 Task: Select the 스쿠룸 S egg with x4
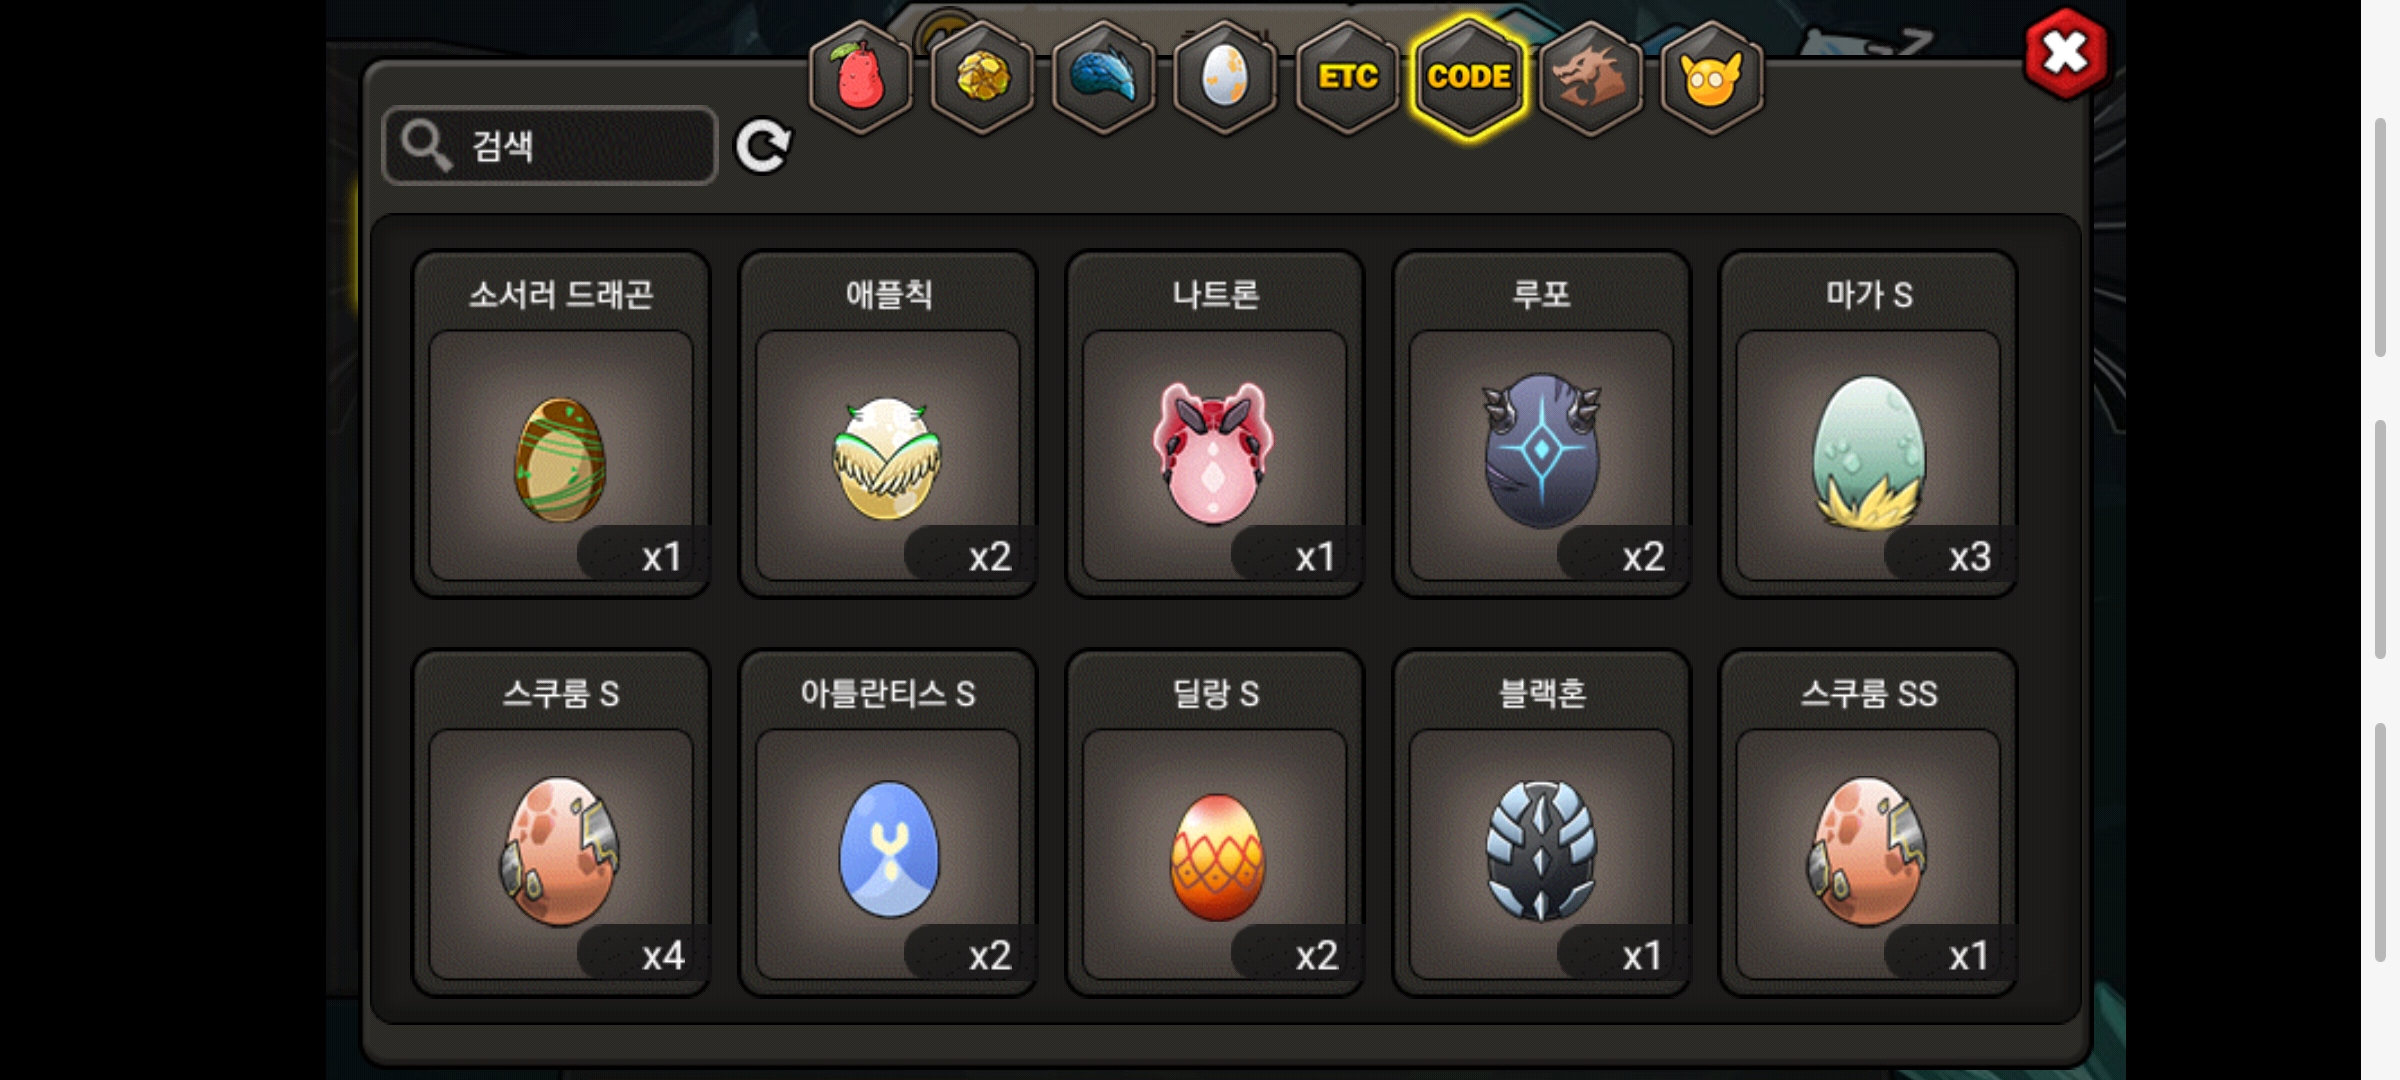(x=561, y=823)
